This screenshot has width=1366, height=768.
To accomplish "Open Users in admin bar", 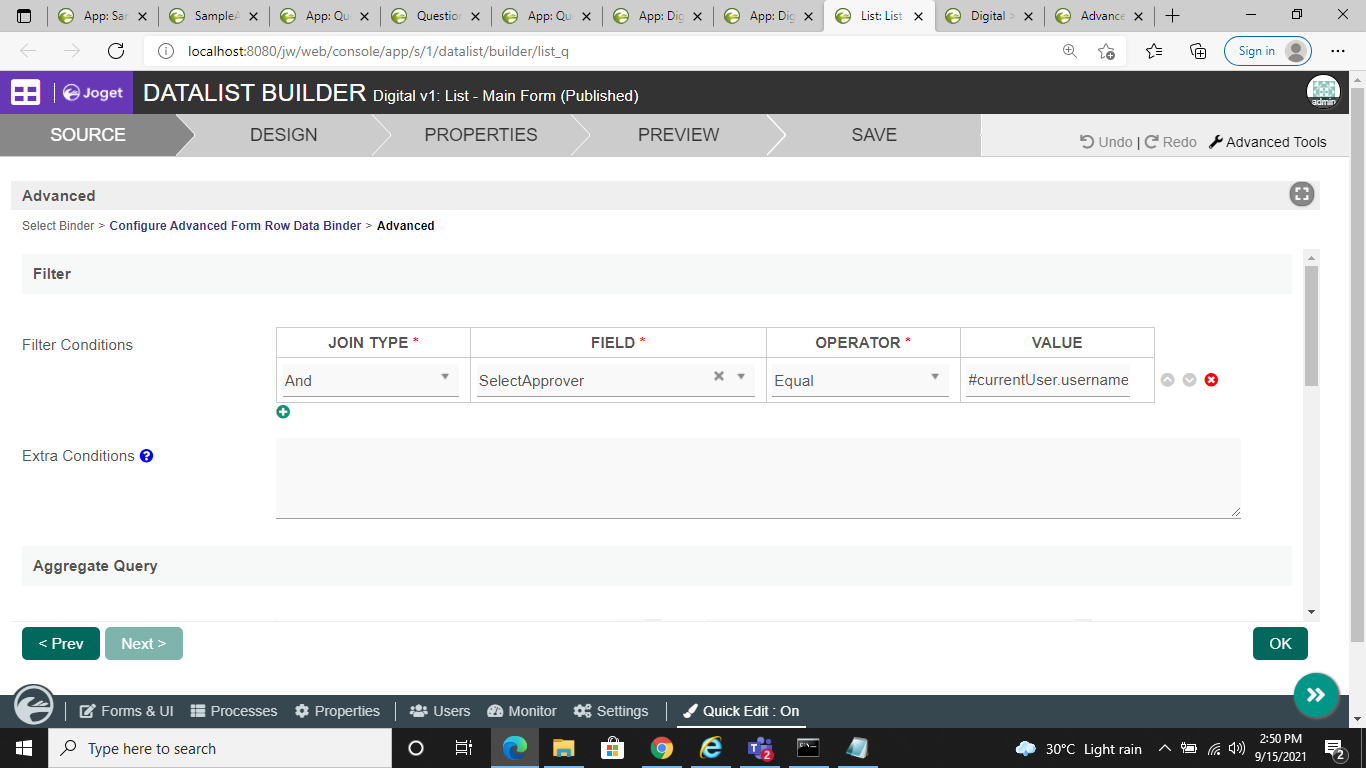I will click(440, 711).
